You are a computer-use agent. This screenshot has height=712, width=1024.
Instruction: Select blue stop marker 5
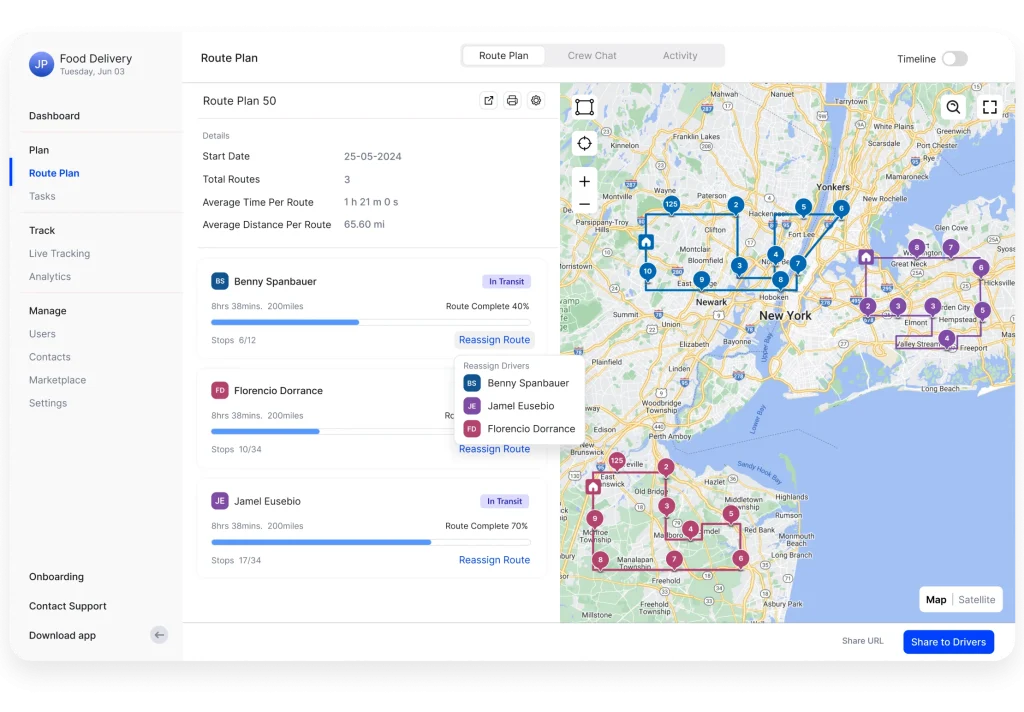coord(804,207)
